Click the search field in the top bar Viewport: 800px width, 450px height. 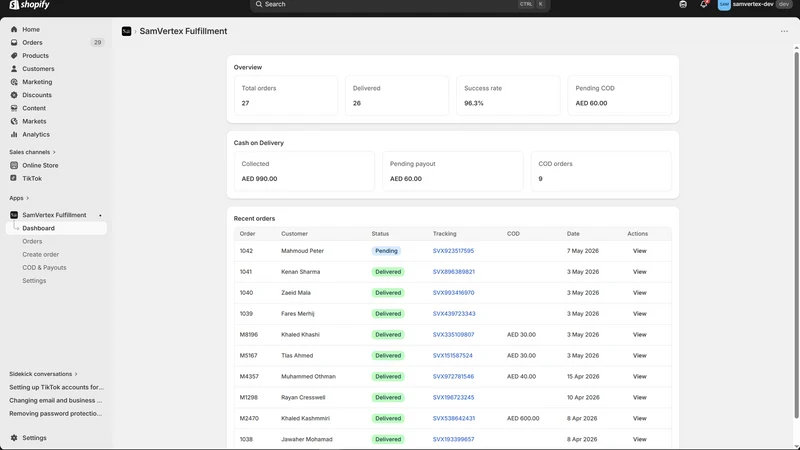coord(399,5)
